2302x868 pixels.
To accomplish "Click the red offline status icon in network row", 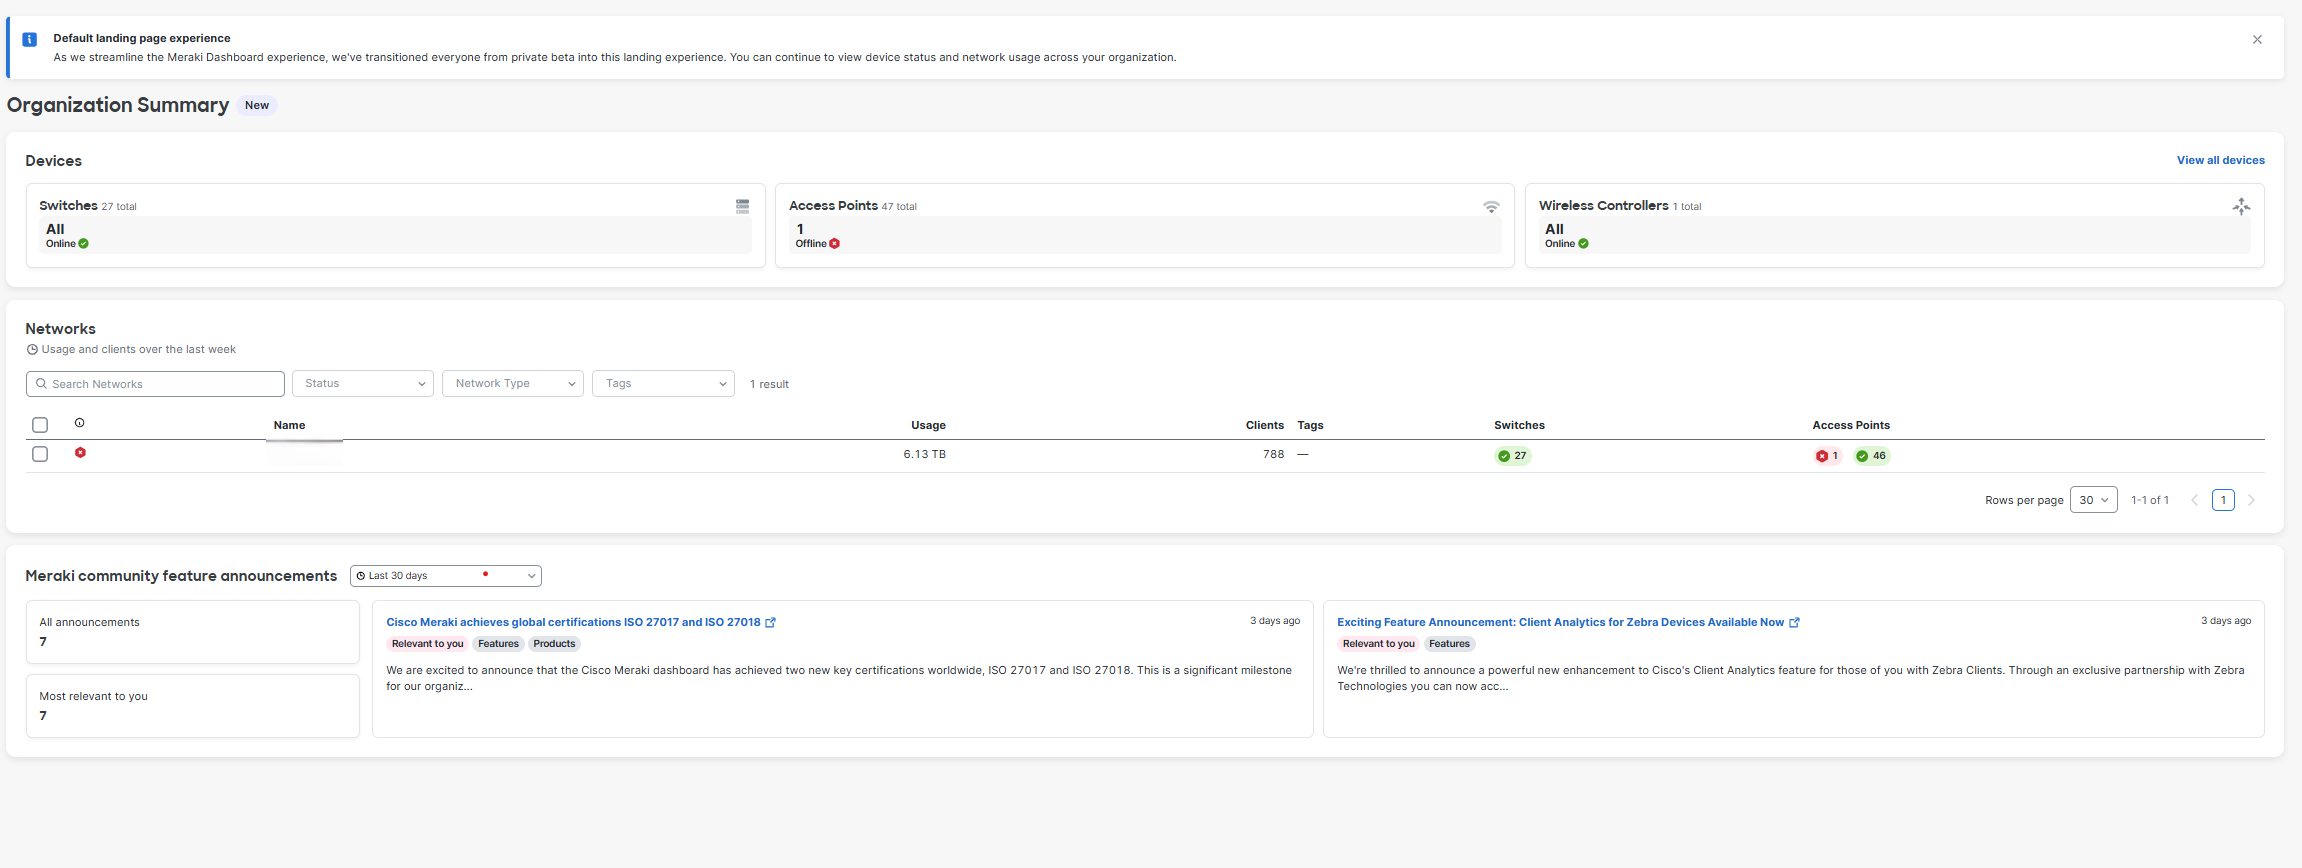I will (x=80, y=453).
